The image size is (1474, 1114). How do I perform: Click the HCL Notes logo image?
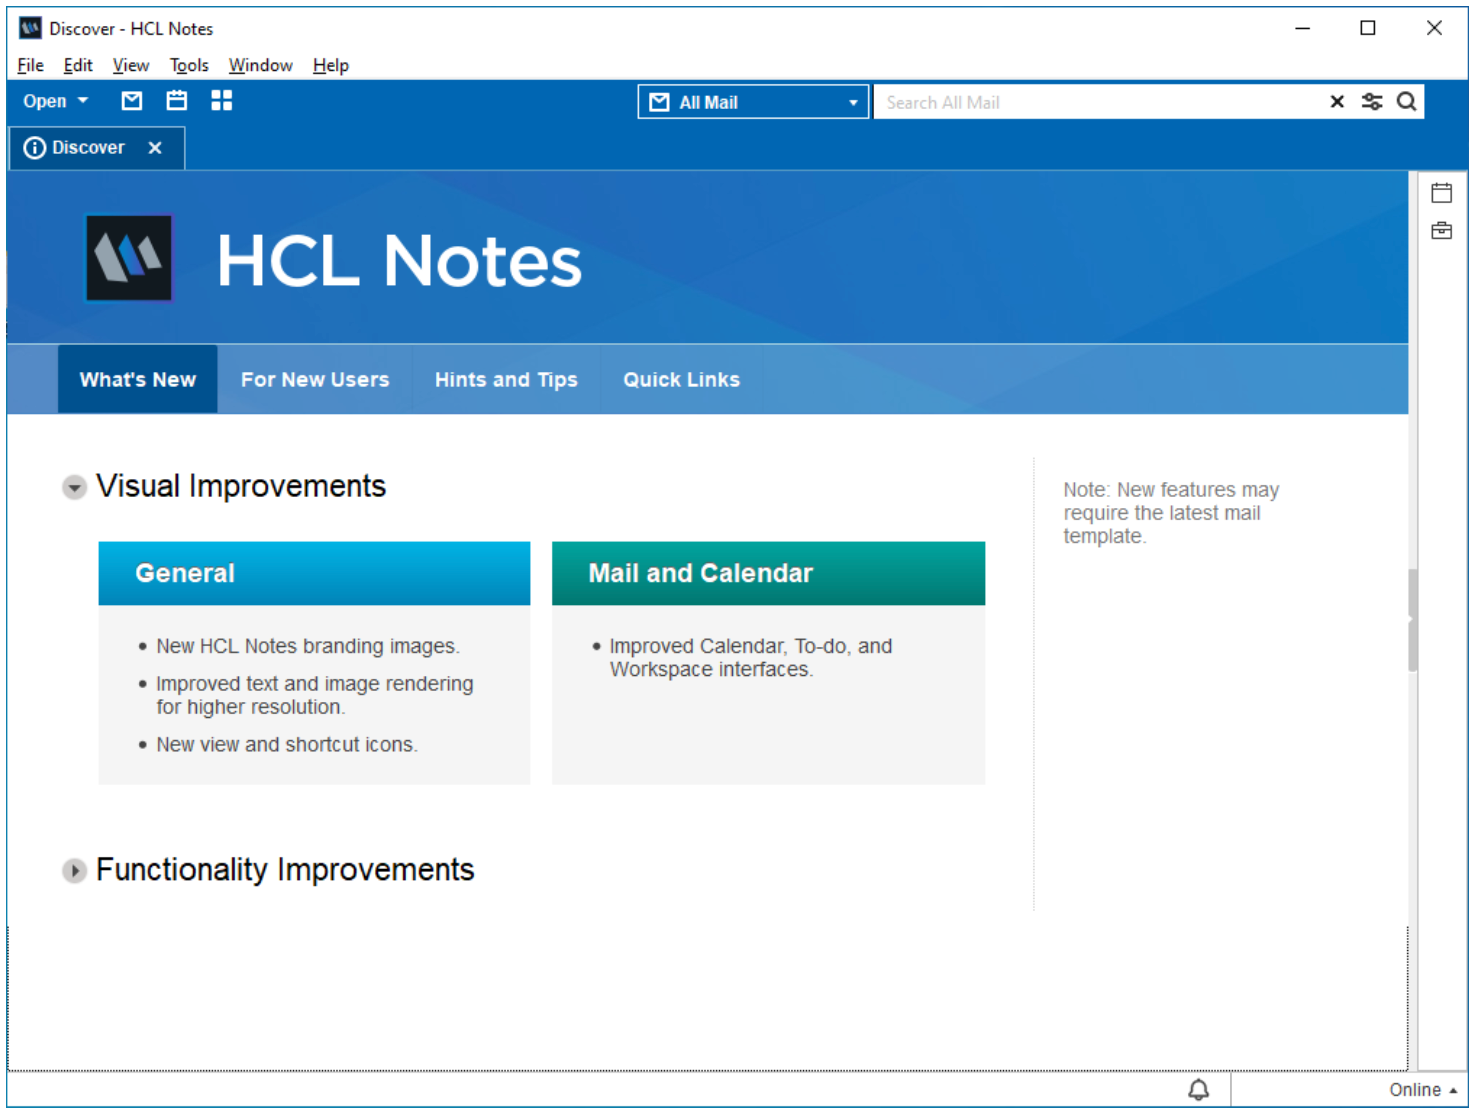click(129, 258)
